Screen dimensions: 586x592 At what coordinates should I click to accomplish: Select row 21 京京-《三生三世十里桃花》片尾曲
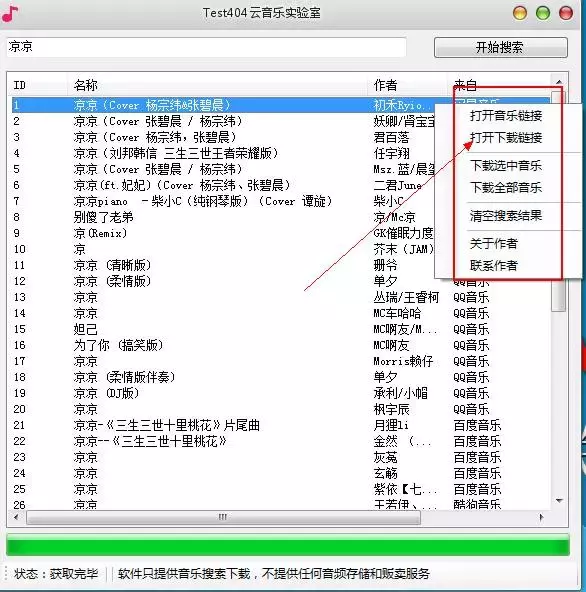[x=281, y=425]
